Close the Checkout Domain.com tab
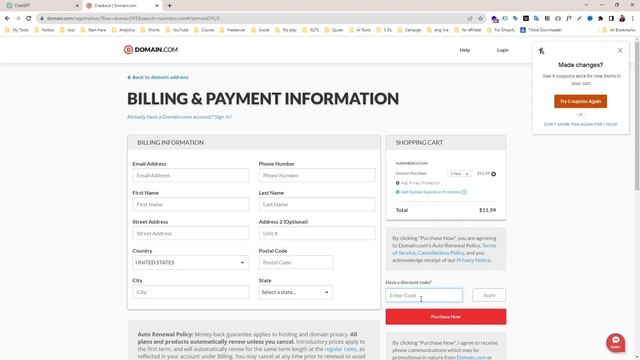The height and width of the screenshot is (360, 640). [x=157, y=6]
